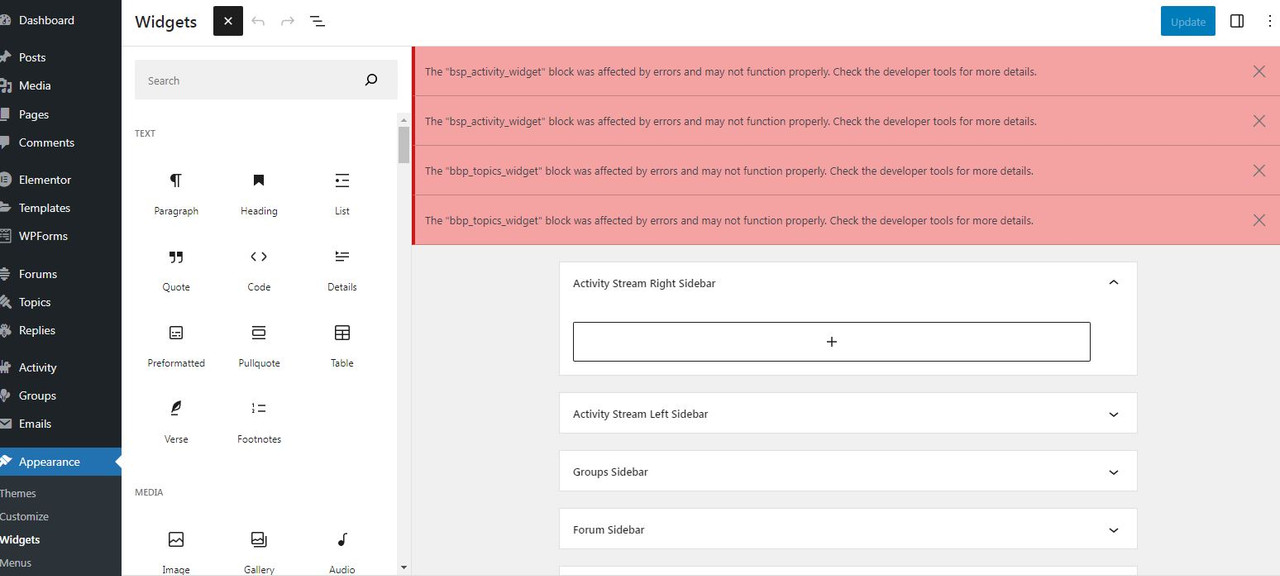Insert a Verse block
The height and width of the screenshot is (576, 1280).
176,421
